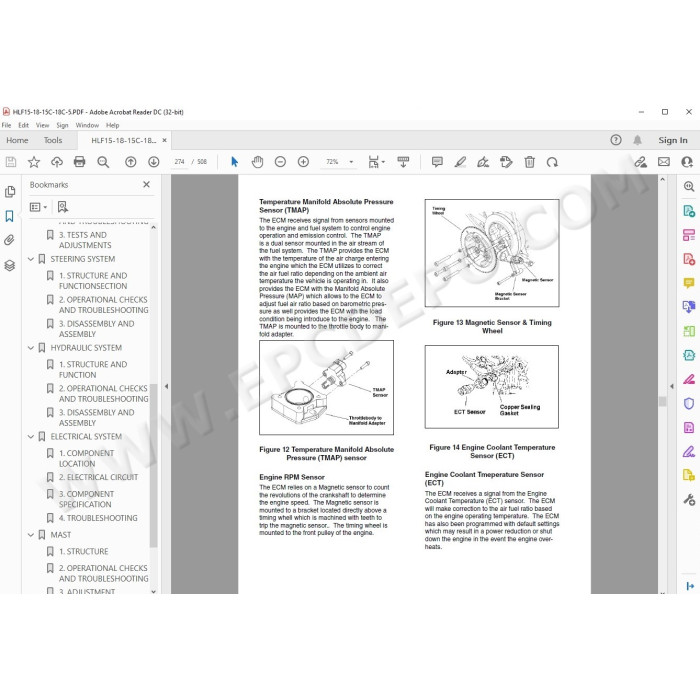Collapse the left navigation pane arrow
The image size is (700, 700).
(167, 387)
